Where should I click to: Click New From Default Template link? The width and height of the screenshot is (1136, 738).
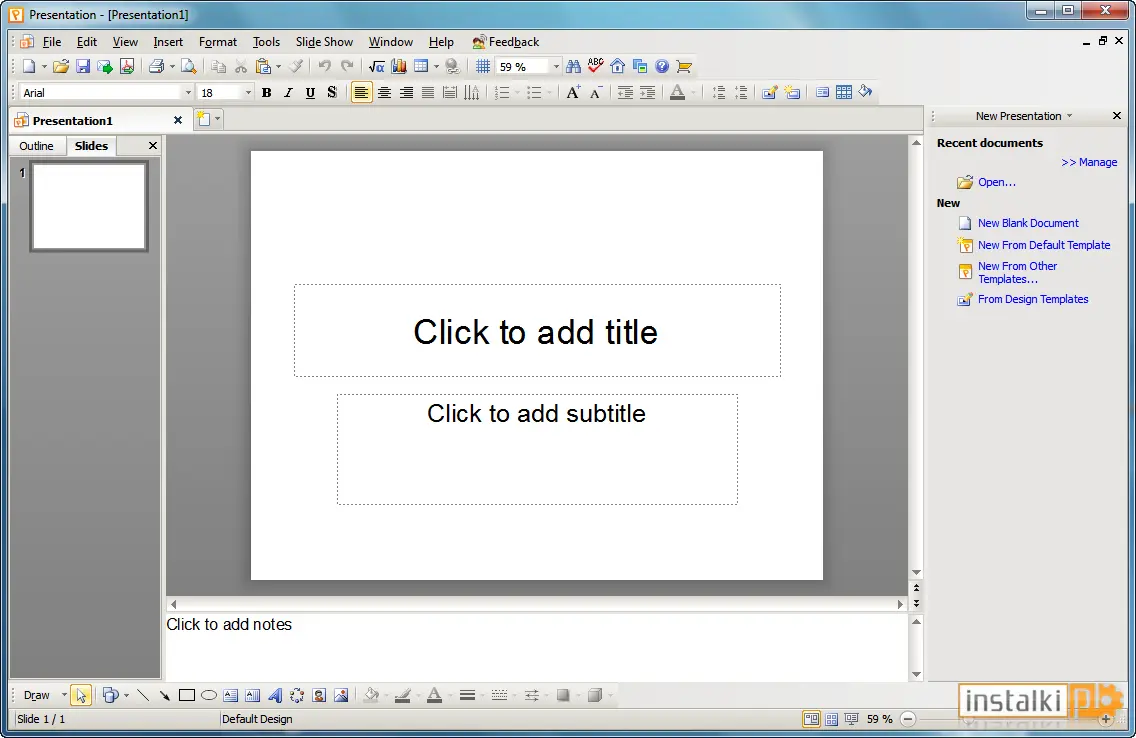1044,245
